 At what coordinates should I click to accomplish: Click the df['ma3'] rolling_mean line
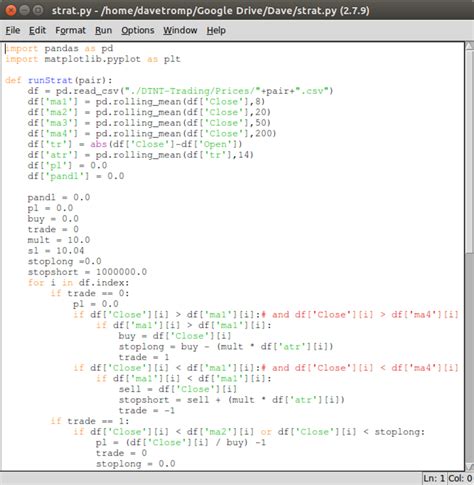click(149, 123)
